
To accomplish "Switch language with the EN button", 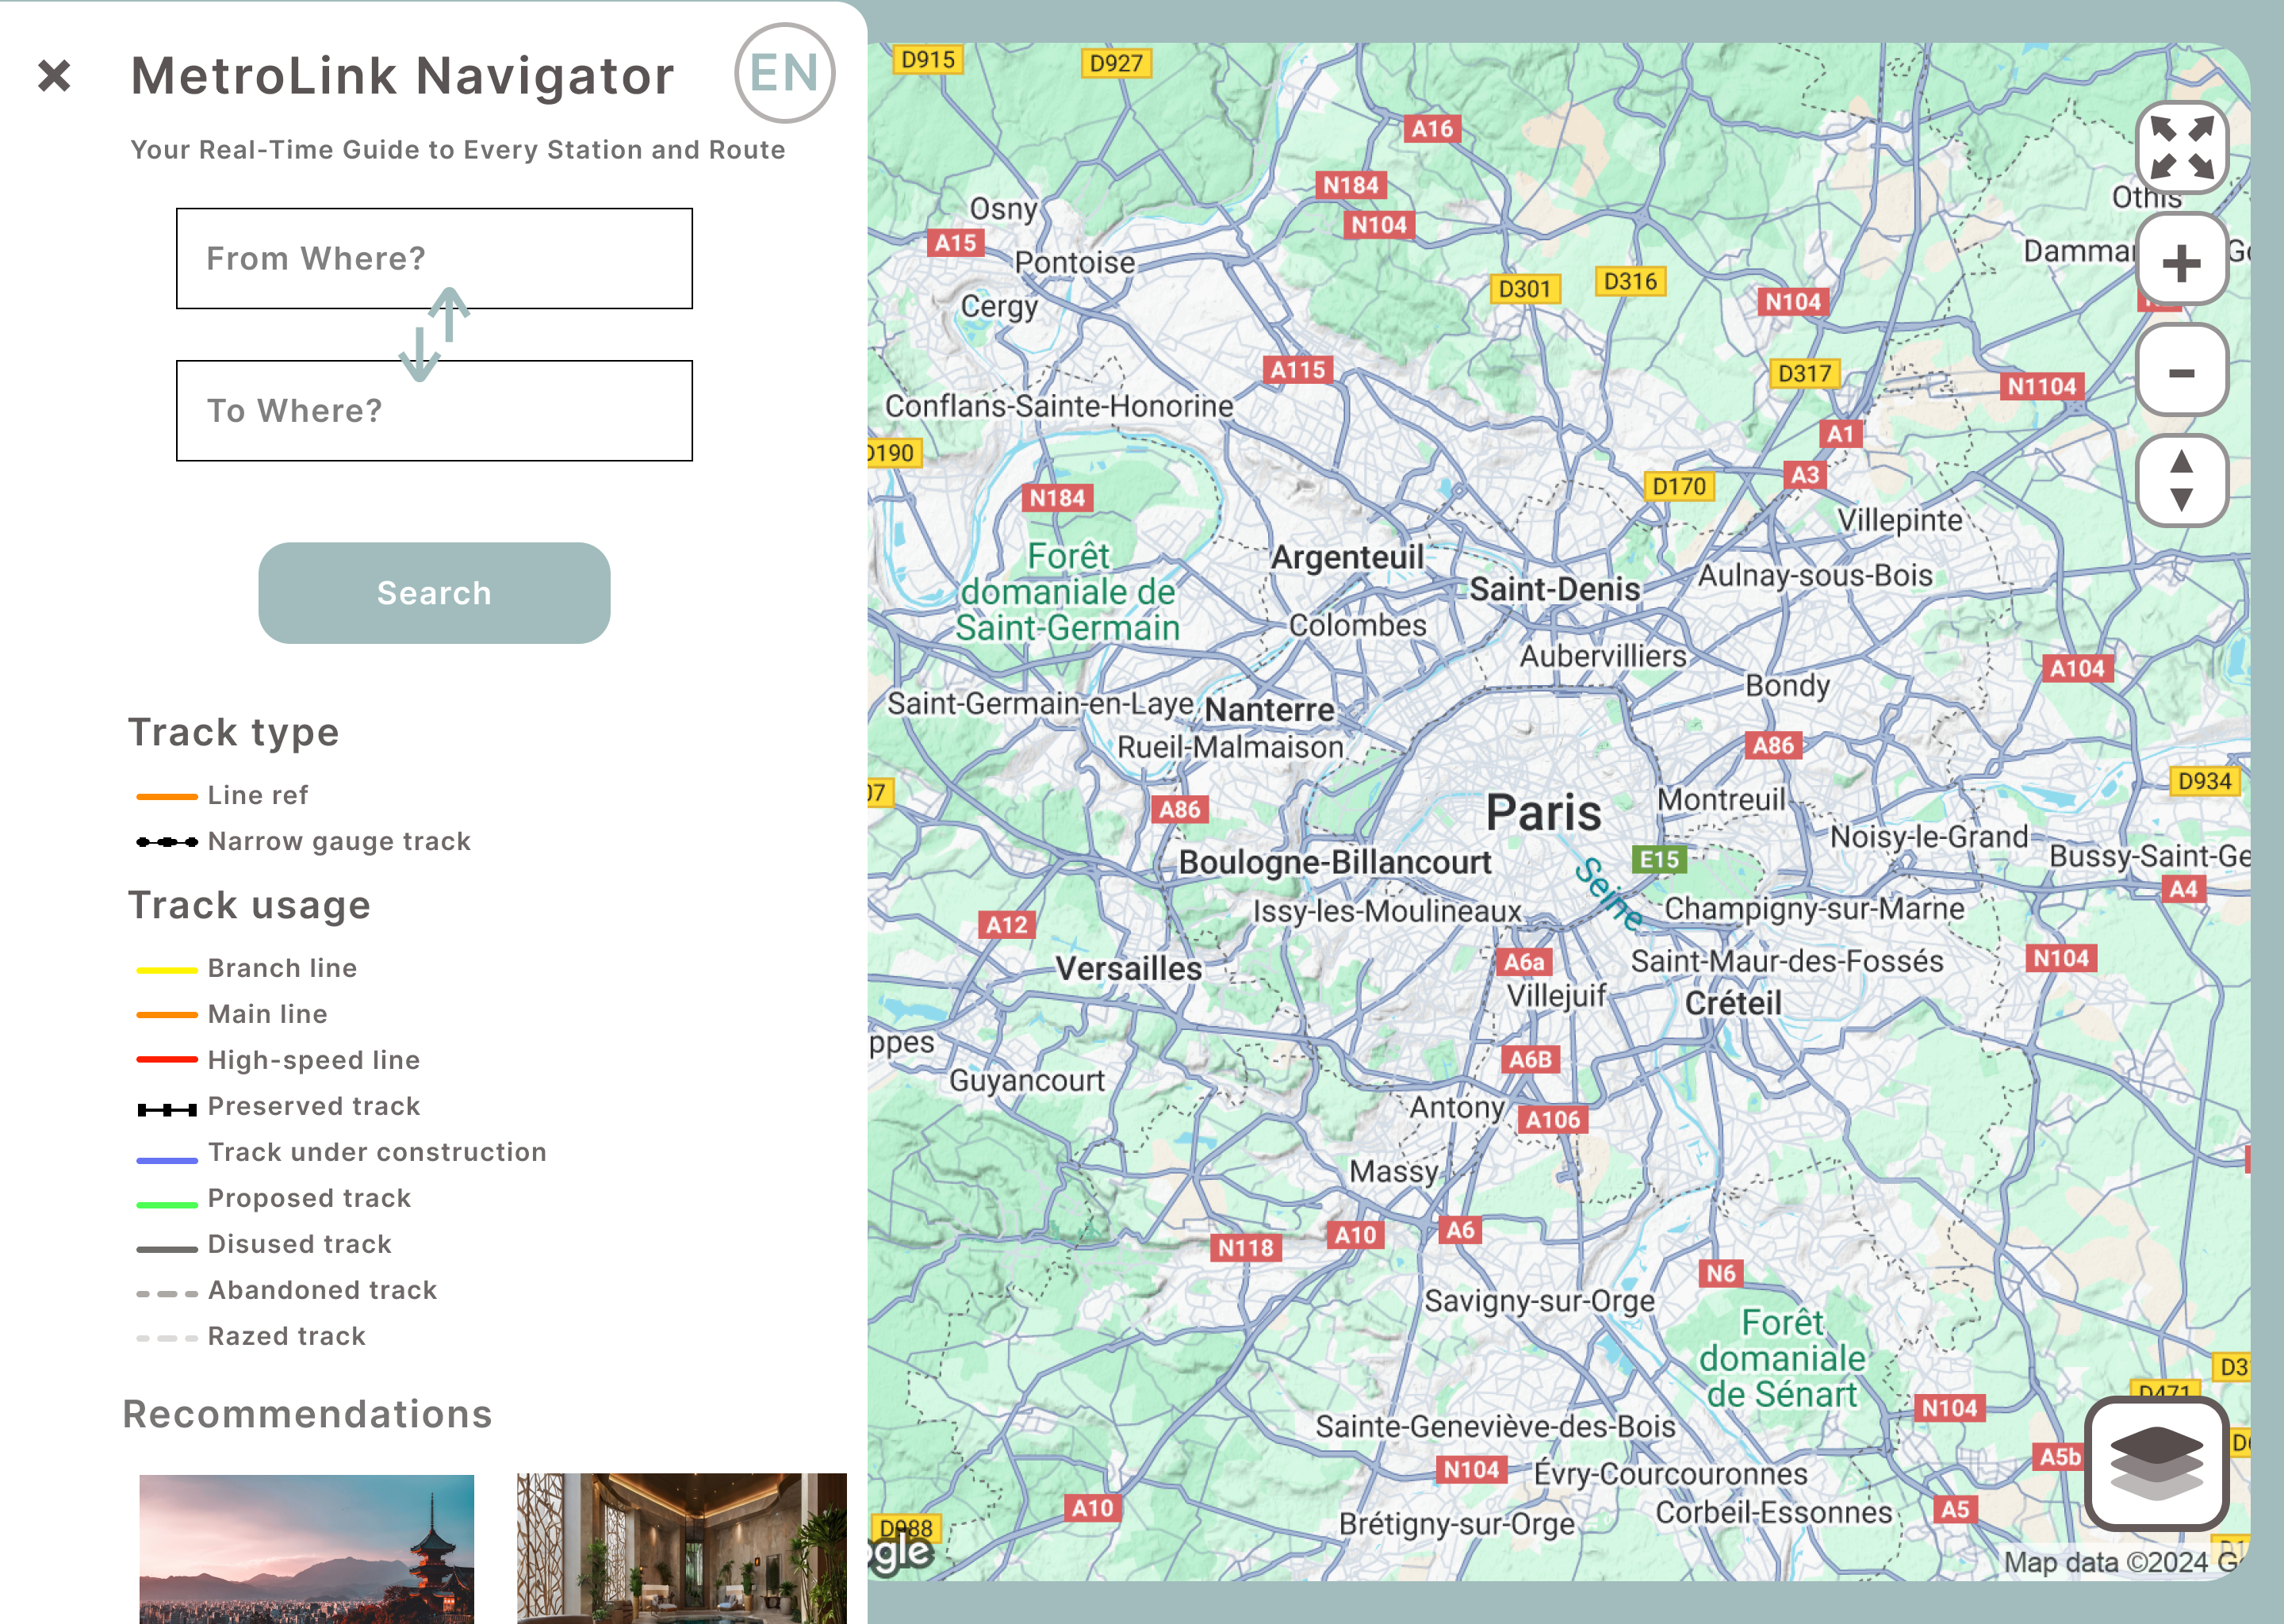I will [x=784, y=73].
